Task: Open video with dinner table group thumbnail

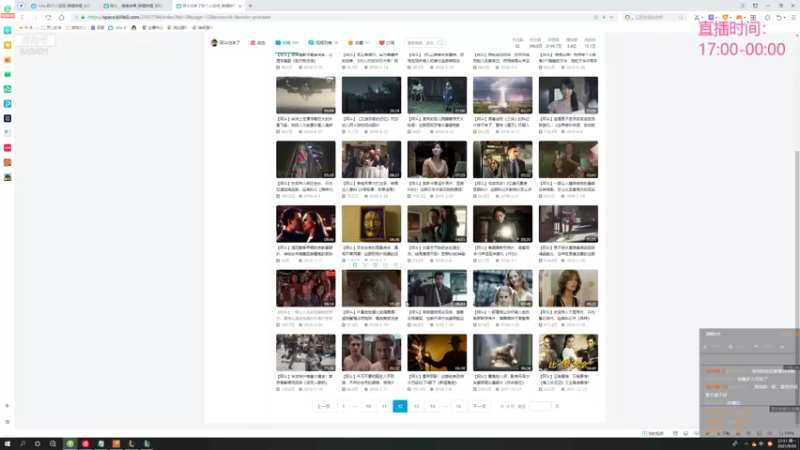Action: (x=371, y=159)
